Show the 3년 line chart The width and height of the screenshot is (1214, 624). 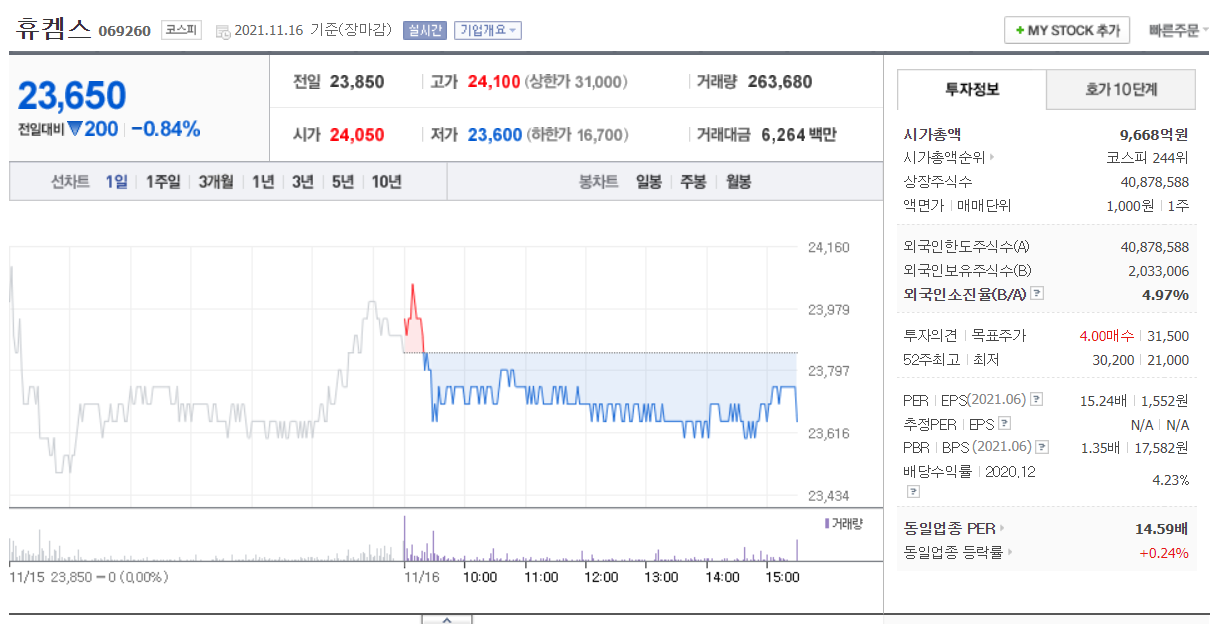303,182
